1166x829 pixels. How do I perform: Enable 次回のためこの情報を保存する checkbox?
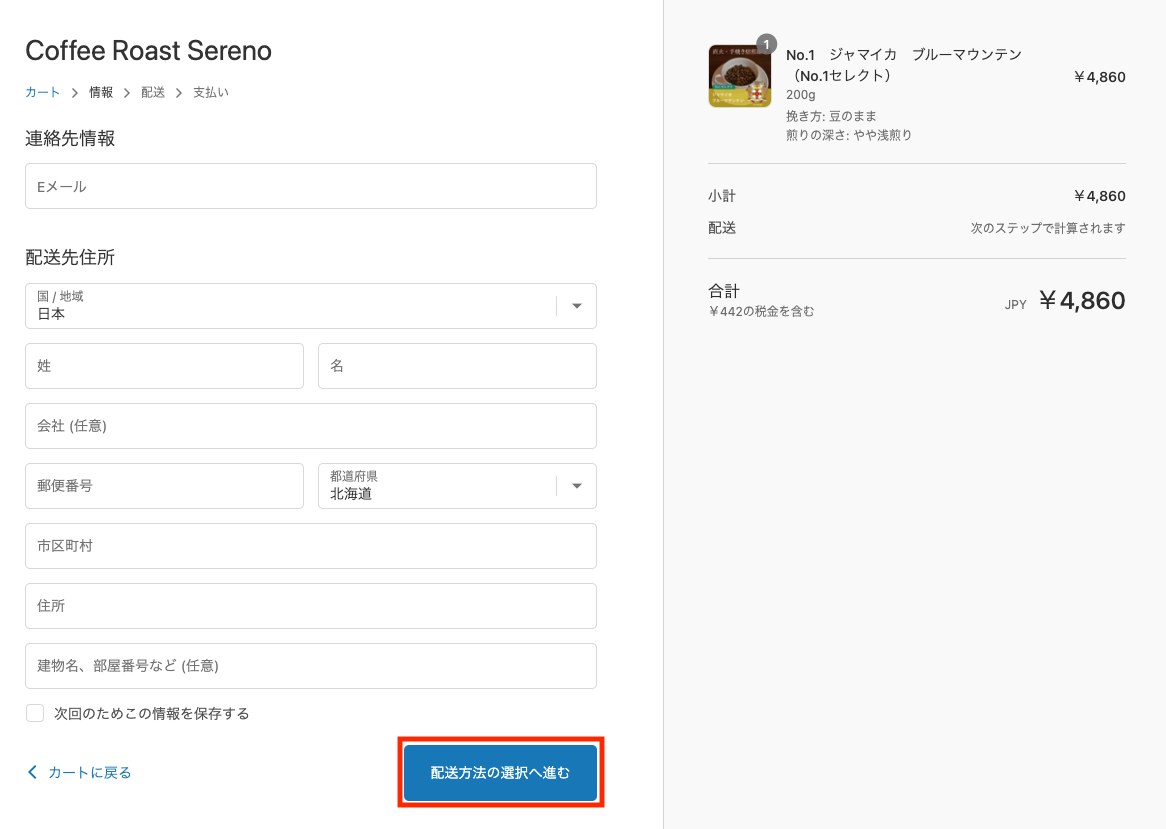(x=36, y=713)
